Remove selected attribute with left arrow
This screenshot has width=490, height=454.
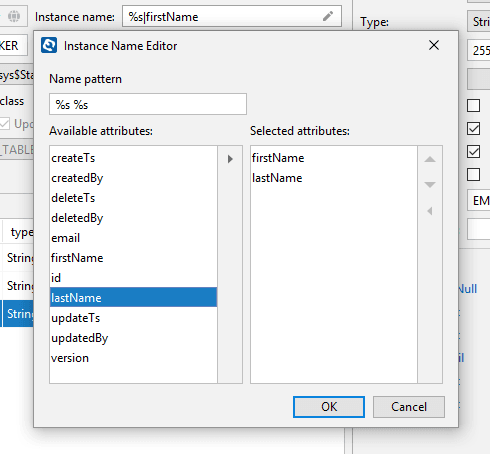[430, 211]
